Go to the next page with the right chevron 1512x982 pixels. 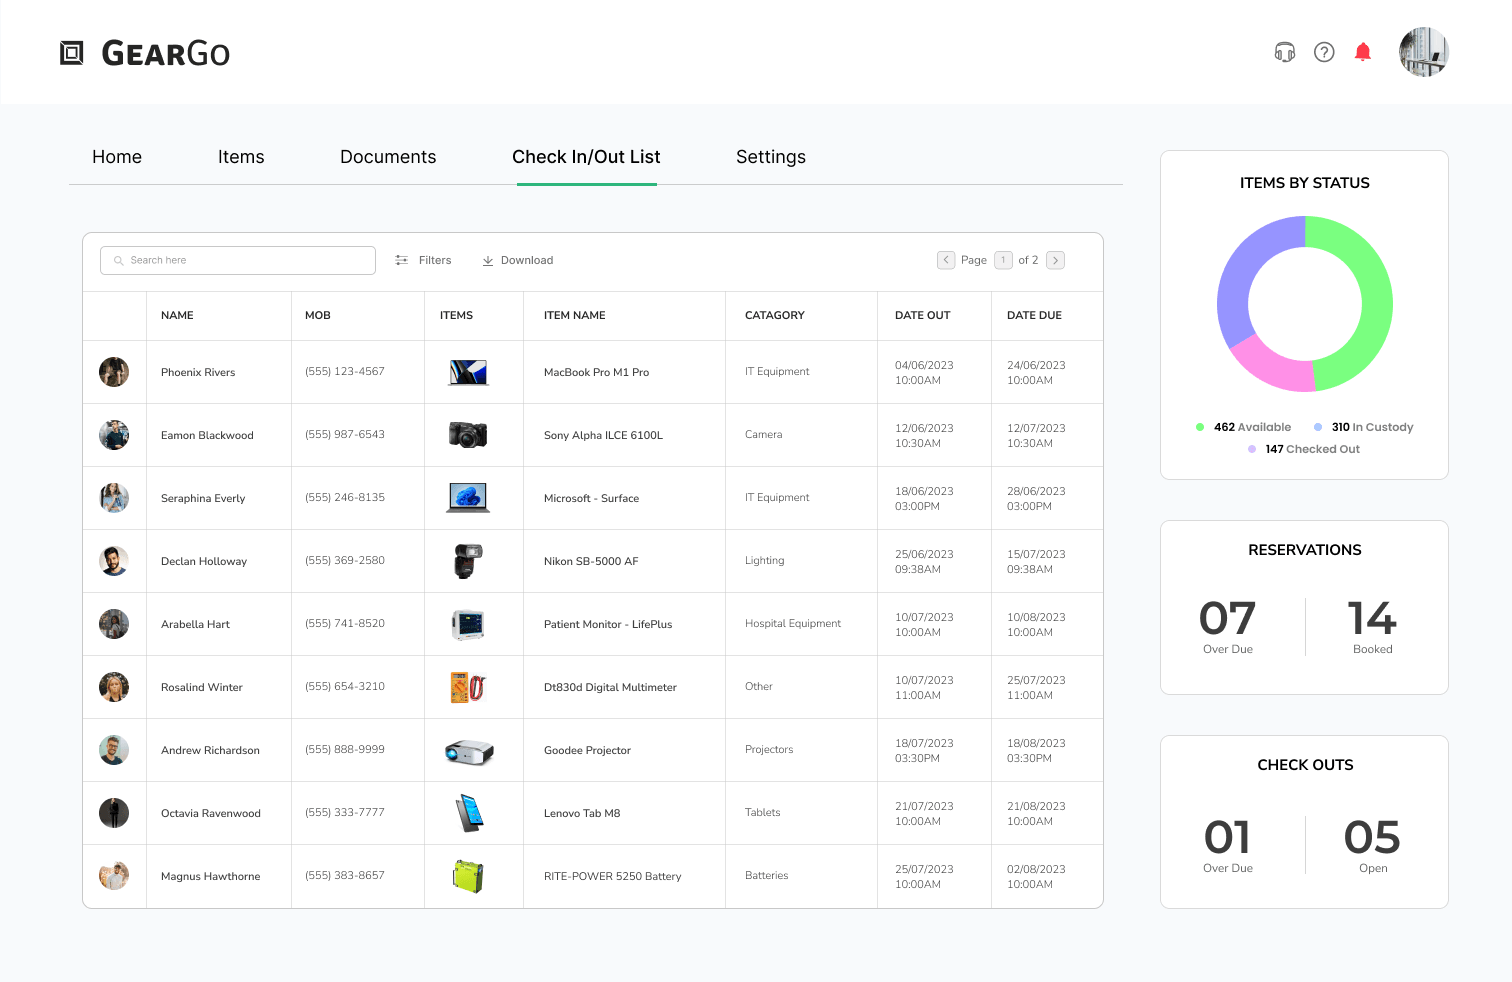coord(1056,260)
